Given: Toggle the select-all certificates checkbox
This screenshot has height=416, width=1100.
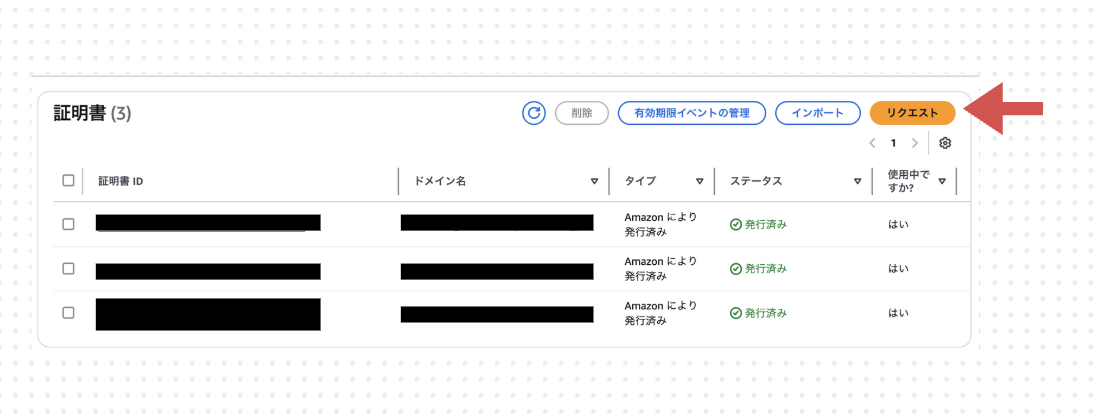Looking at the screenshot, I should [x=68, y=180].
